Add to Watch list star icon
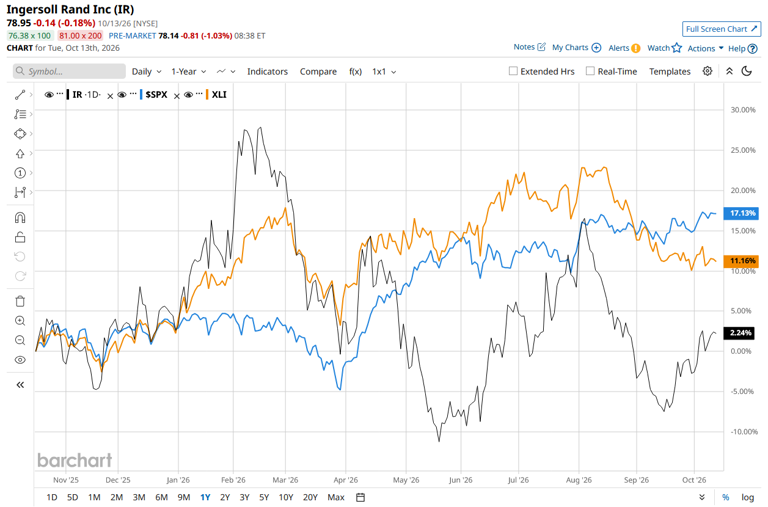Screen dimensions: 768x507 click(677, 48)
